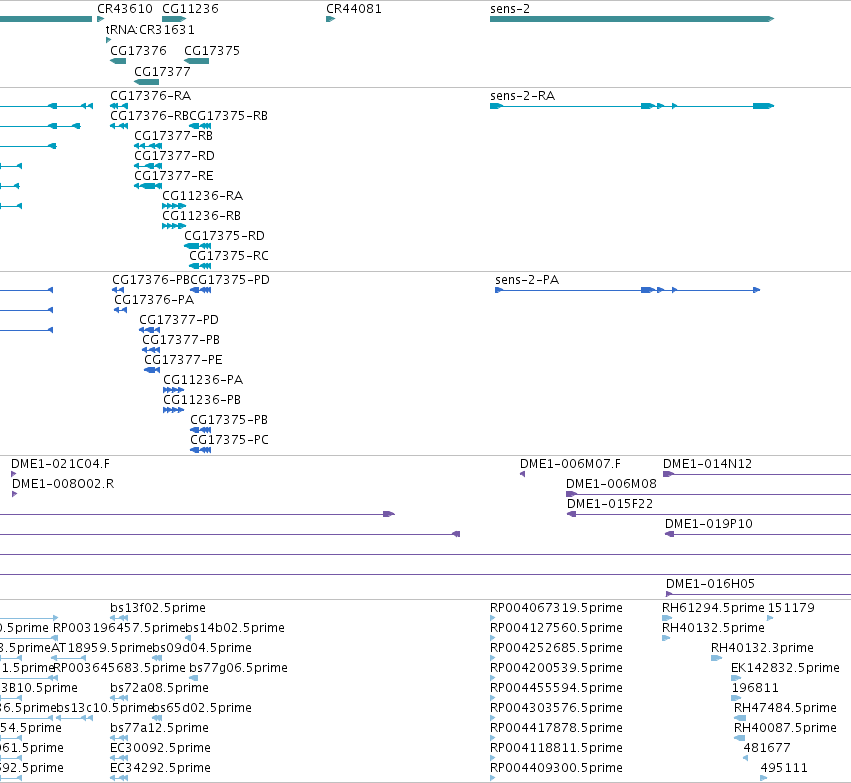
Task: Select DME1-006M08 clone label
Action: 611,484
